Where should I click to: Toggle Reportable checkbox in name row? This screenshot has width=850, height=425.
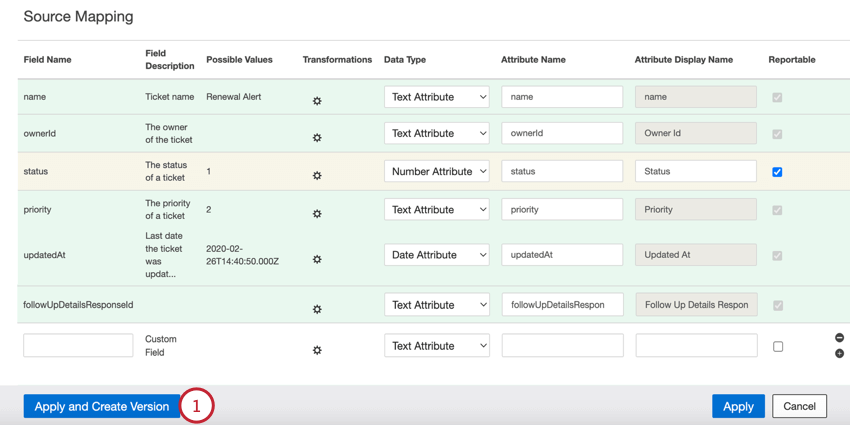[777, 97]
